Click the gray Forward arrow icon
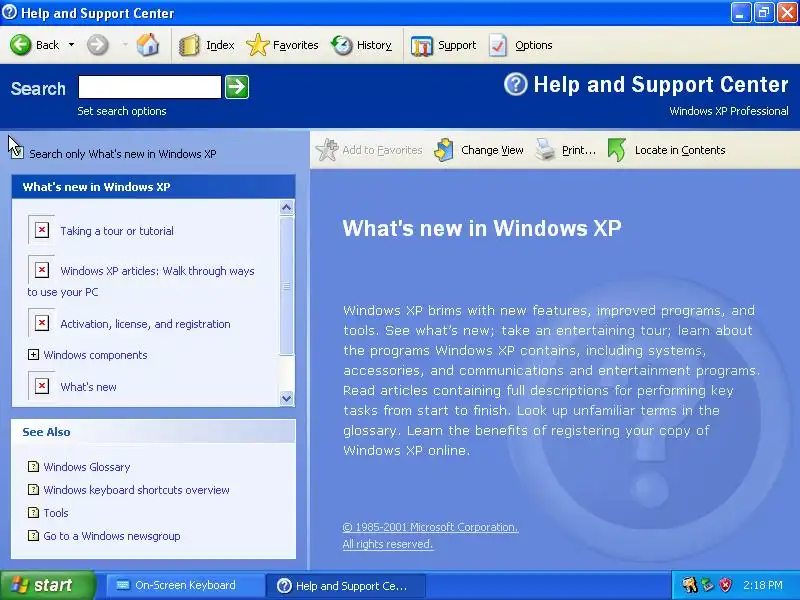800x600 pixels. [x=97, y=45]
